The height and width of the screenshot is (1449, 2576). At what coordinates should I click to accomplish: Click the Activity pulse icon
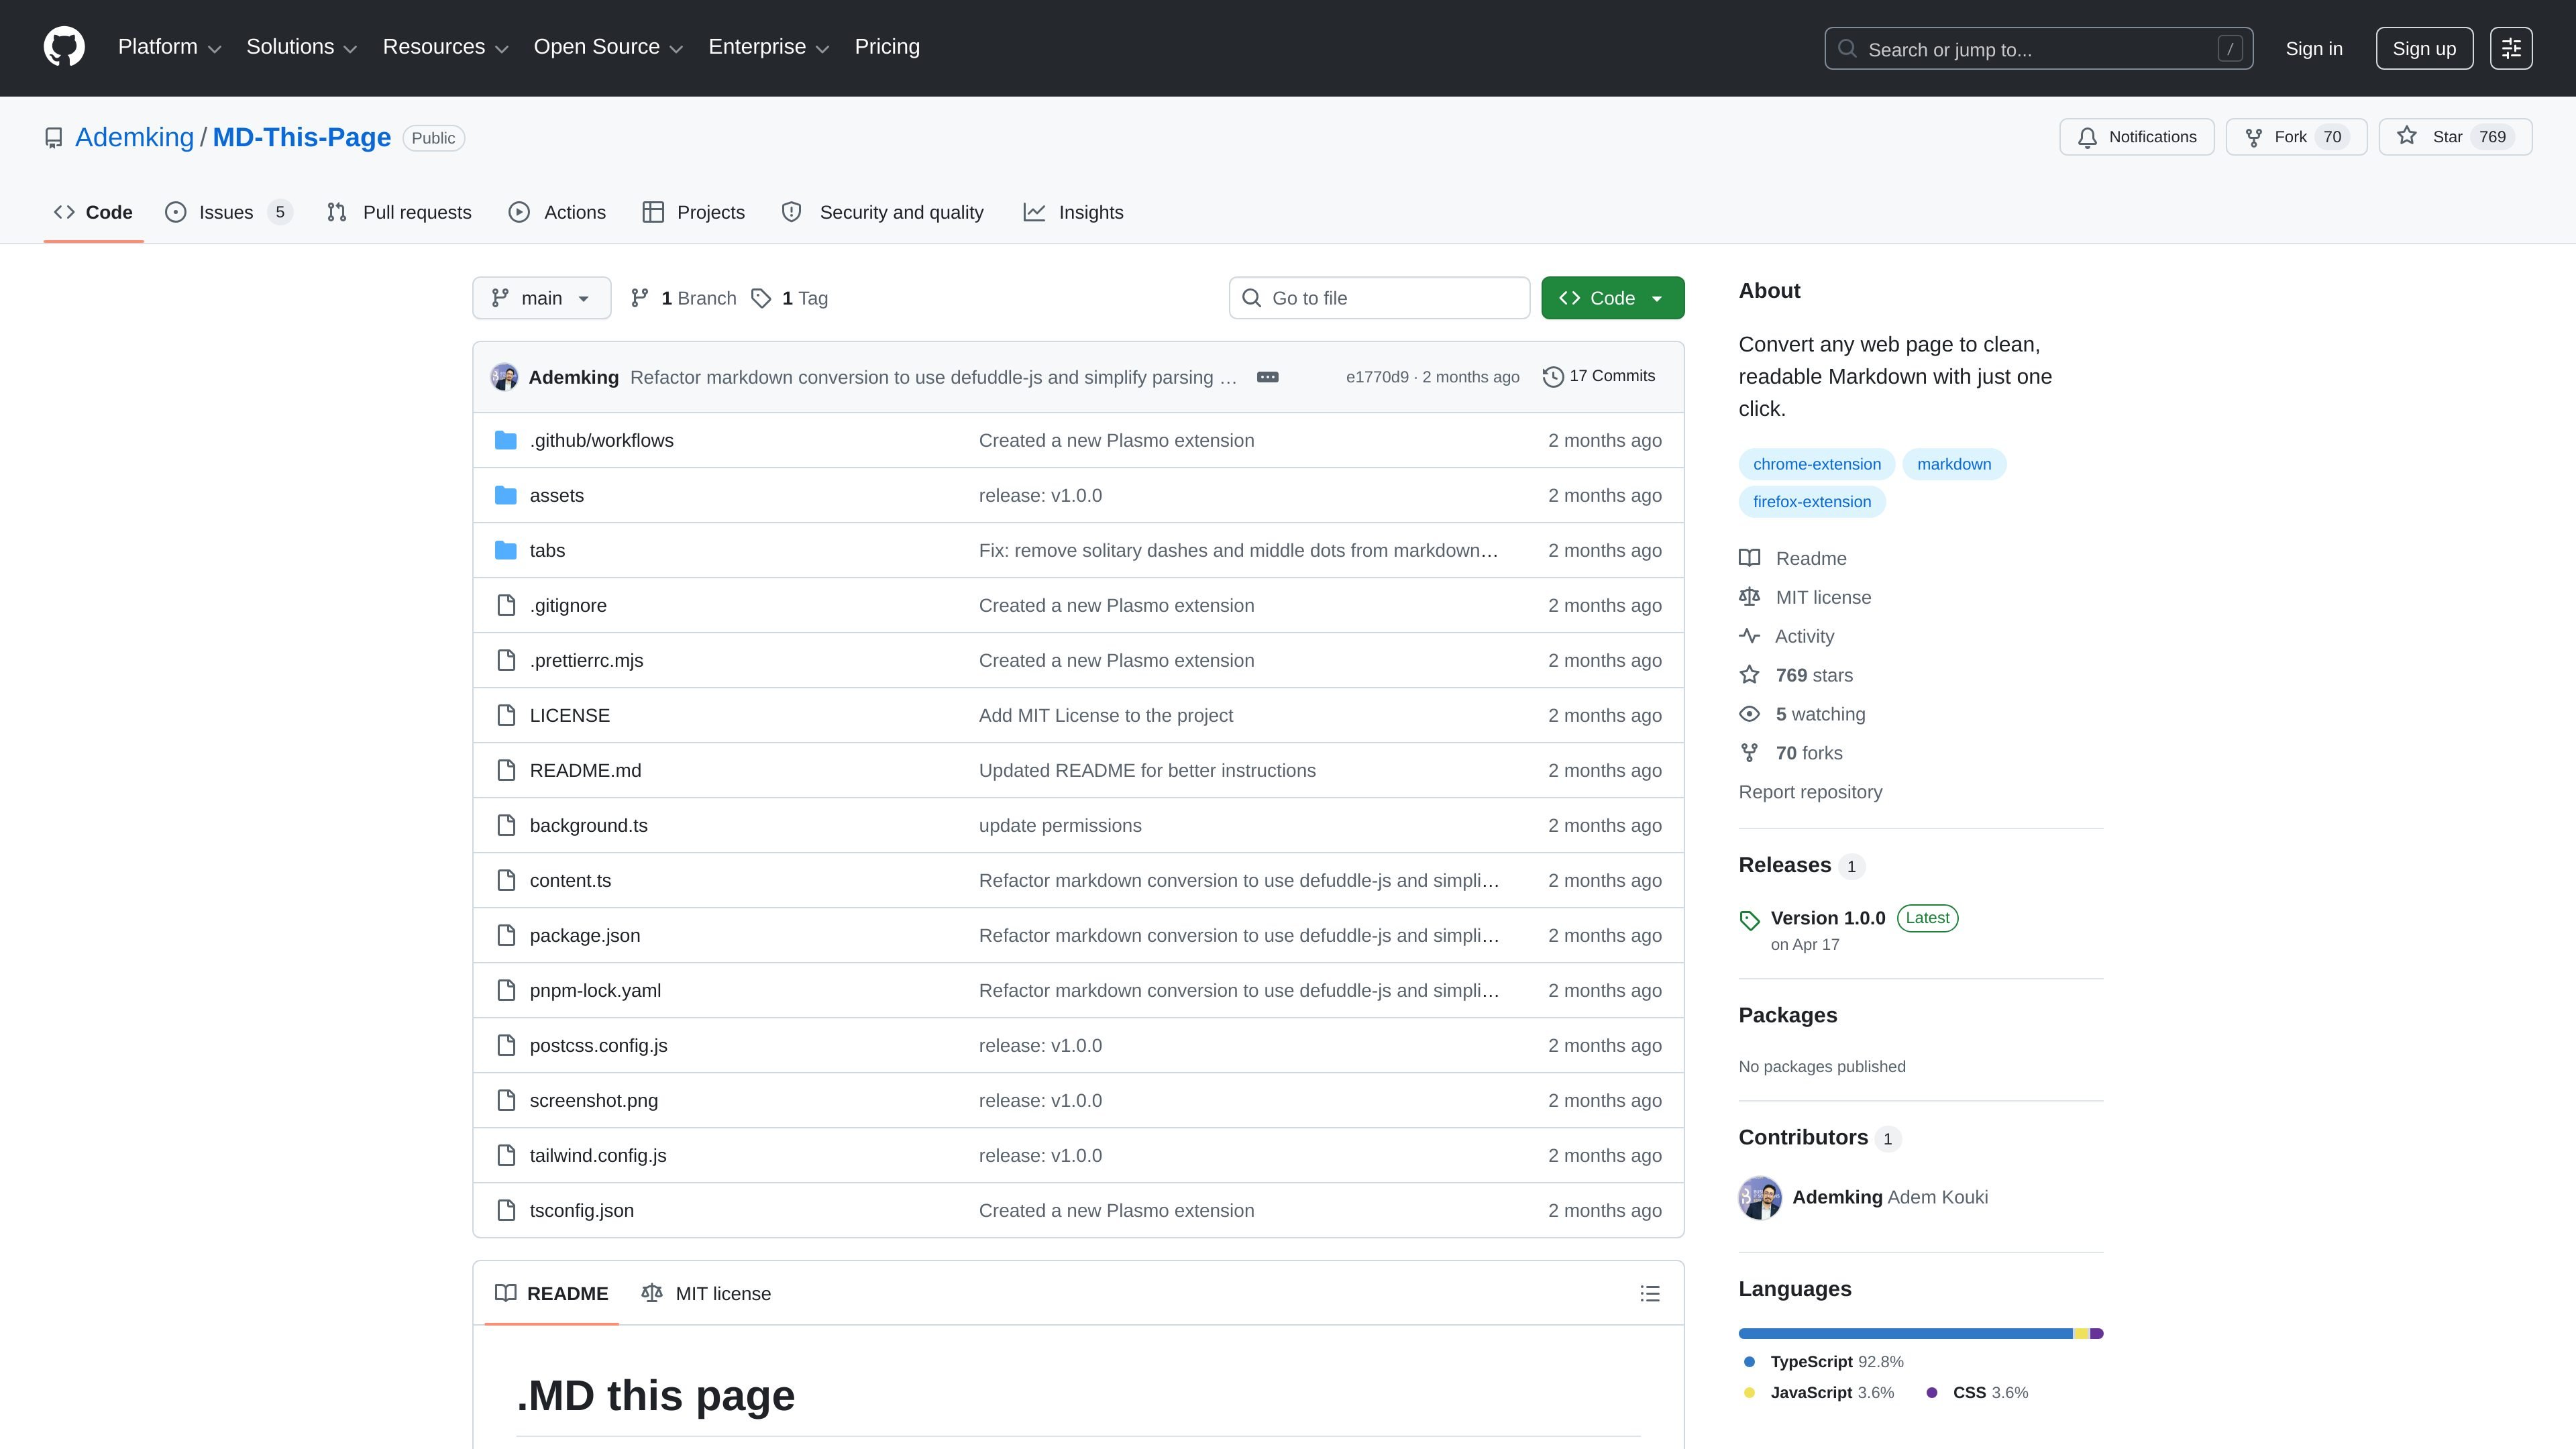[x=1749, y=636]
